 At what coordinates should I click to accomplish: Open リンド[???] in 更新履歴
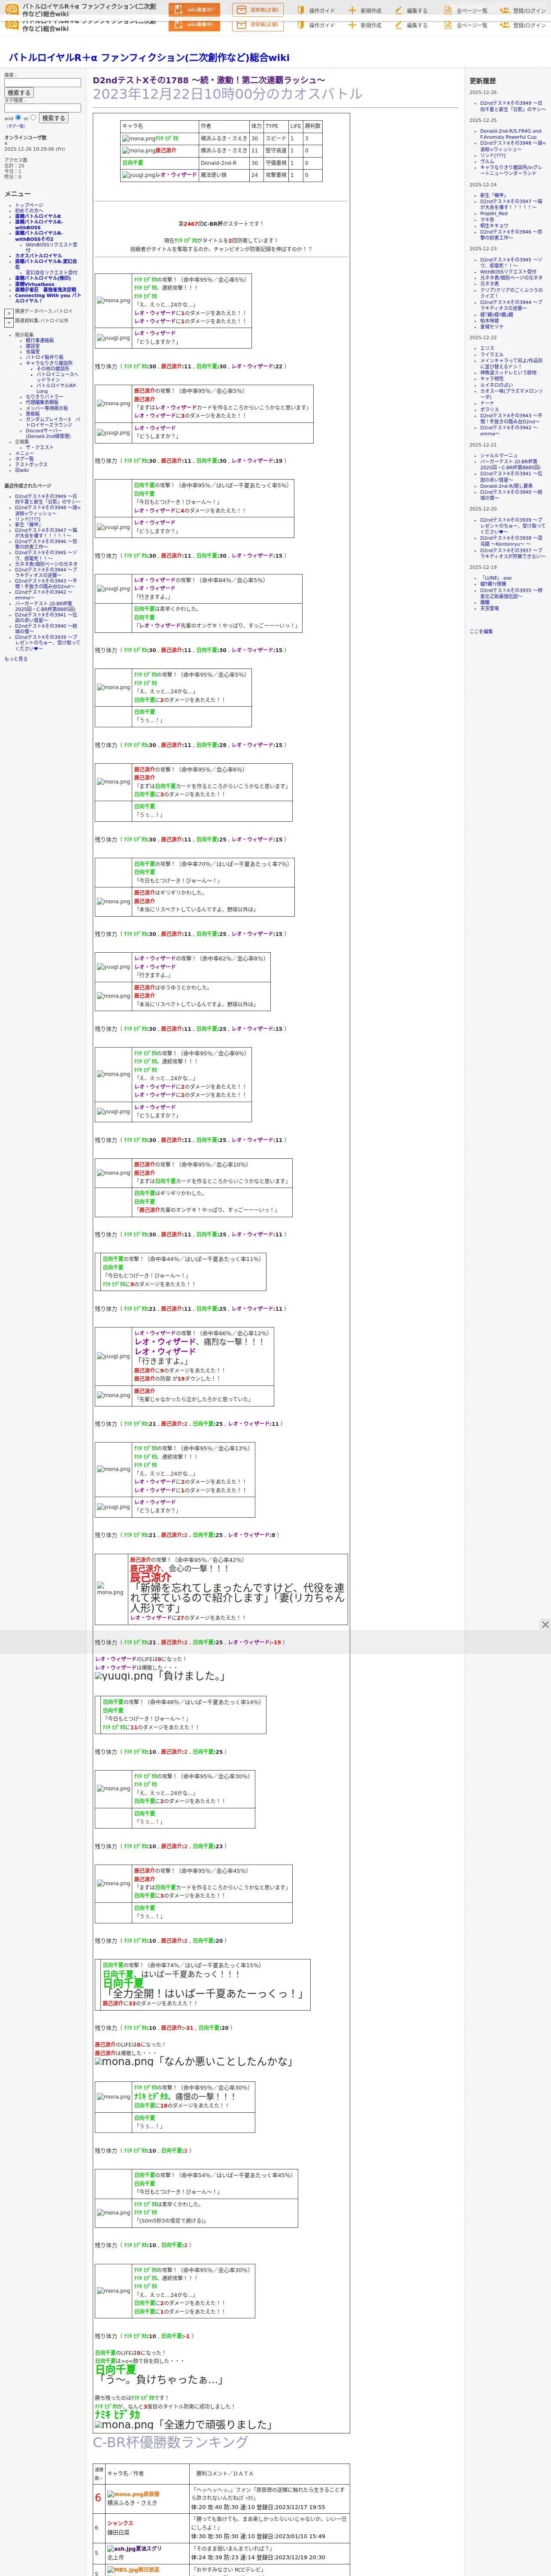click(493, 155)
